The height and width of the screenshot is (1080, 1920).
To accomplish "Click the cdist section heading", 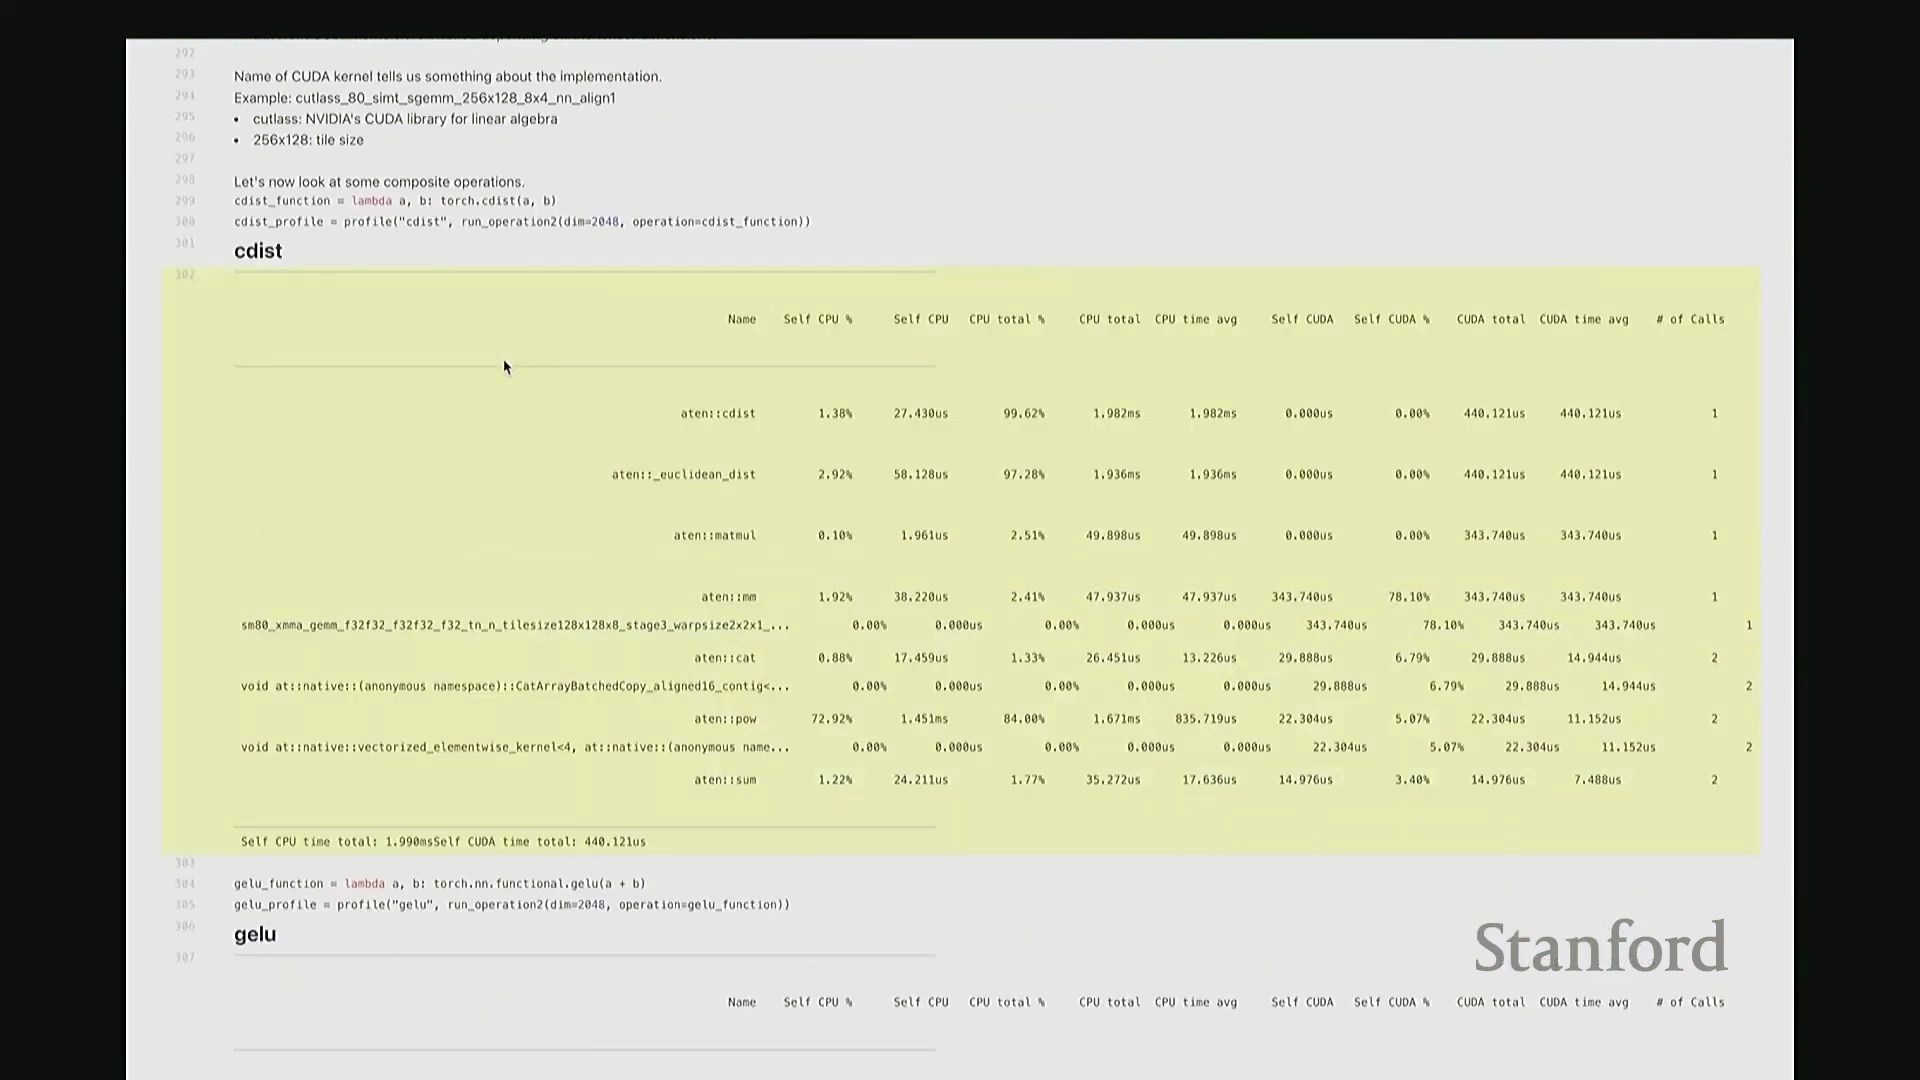I will coord(258,251).
